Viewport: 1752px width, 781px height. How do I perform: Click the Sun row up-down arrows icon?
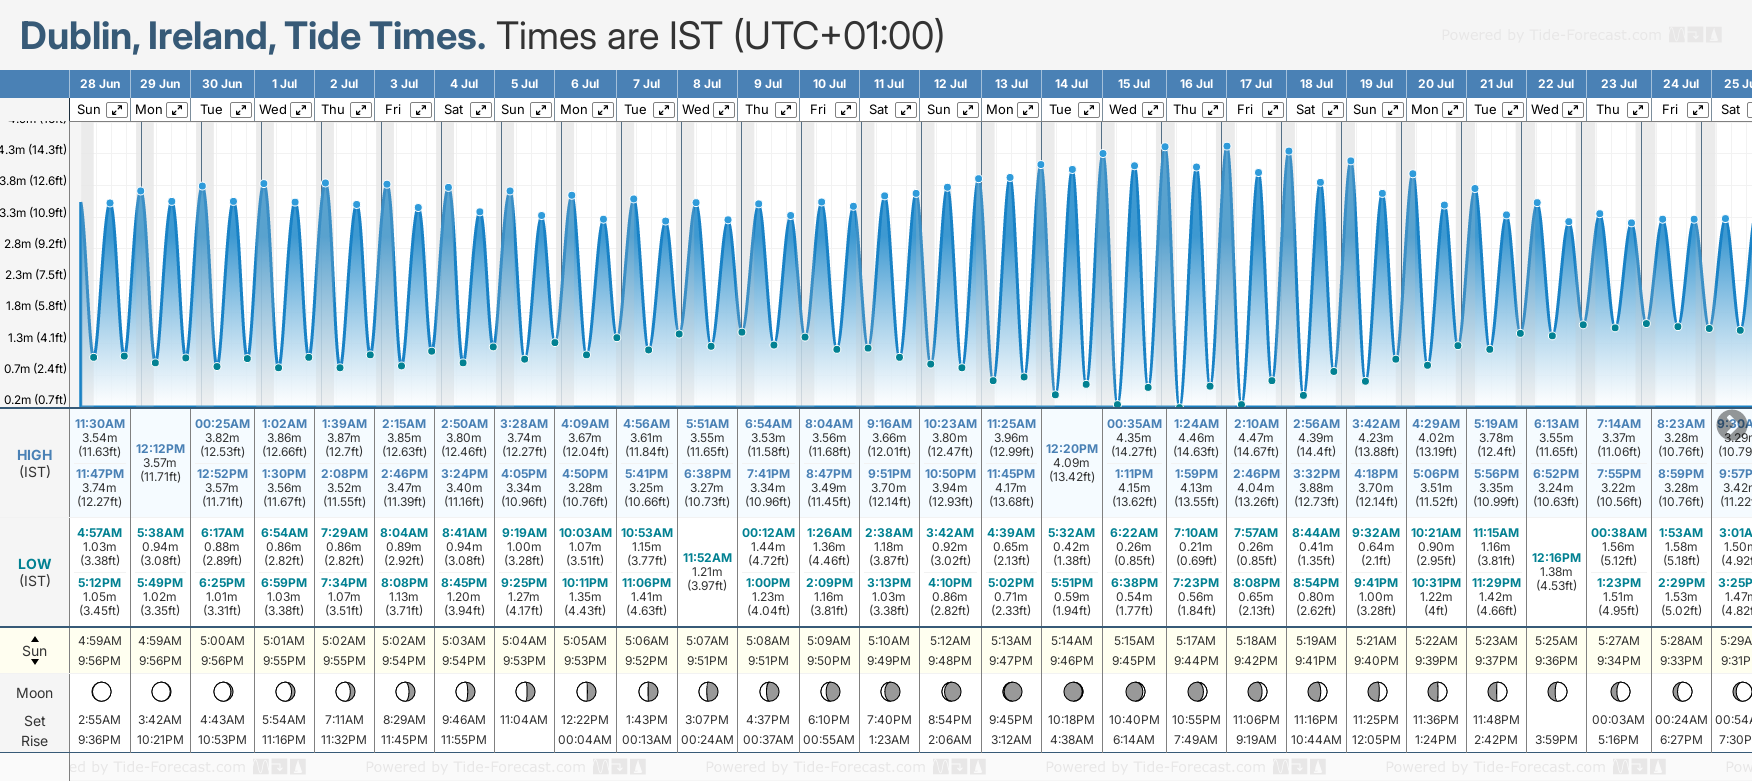pos(35,652)
